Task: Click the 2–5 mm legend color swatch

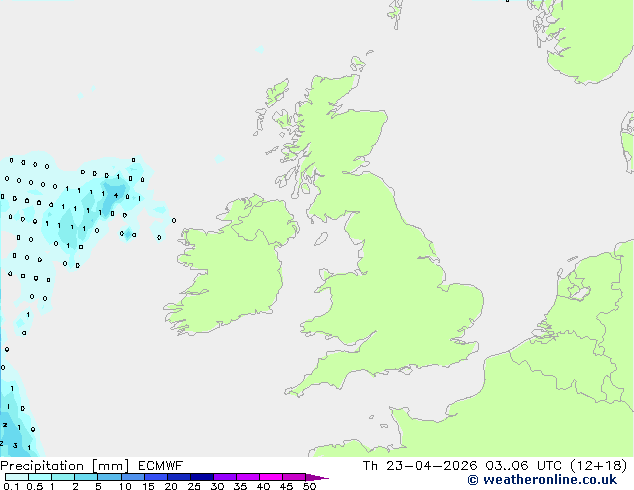Action: 86,477
